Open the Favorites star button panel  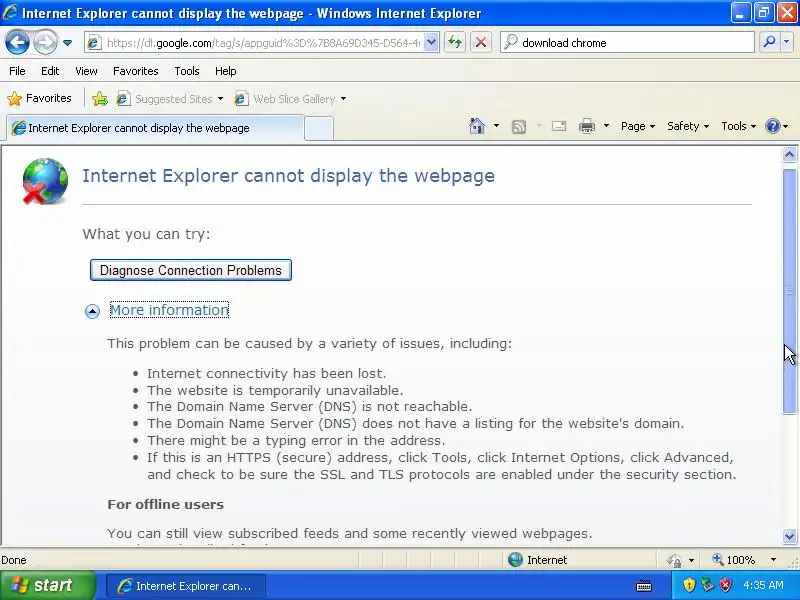coord(39,98)
